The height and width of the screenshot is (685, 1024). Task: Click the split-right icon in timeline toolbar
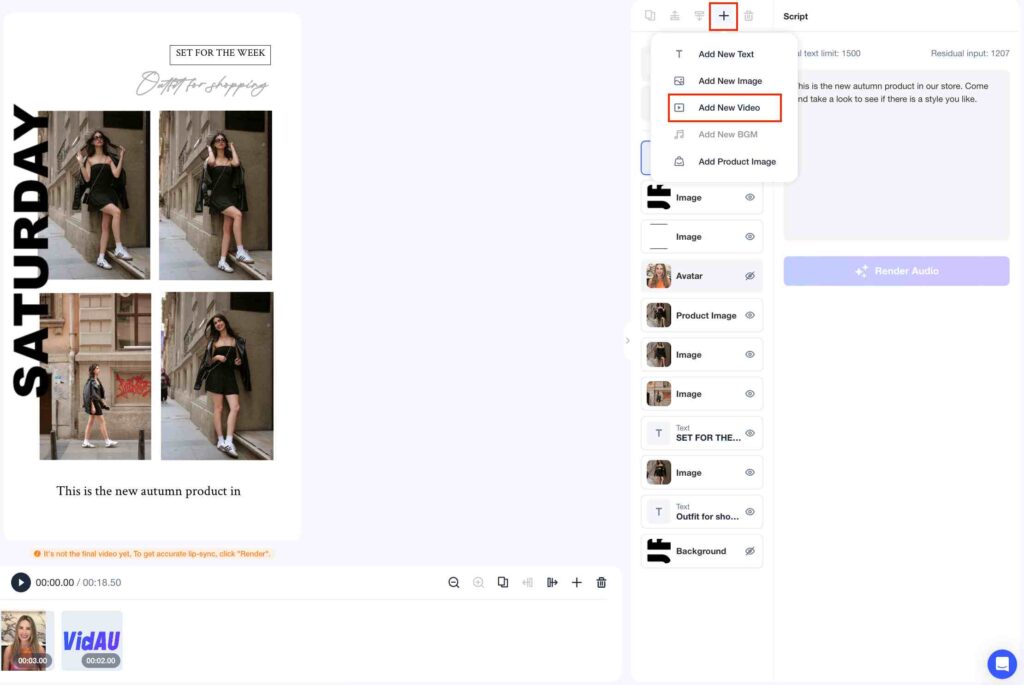[x=552, y=582]
